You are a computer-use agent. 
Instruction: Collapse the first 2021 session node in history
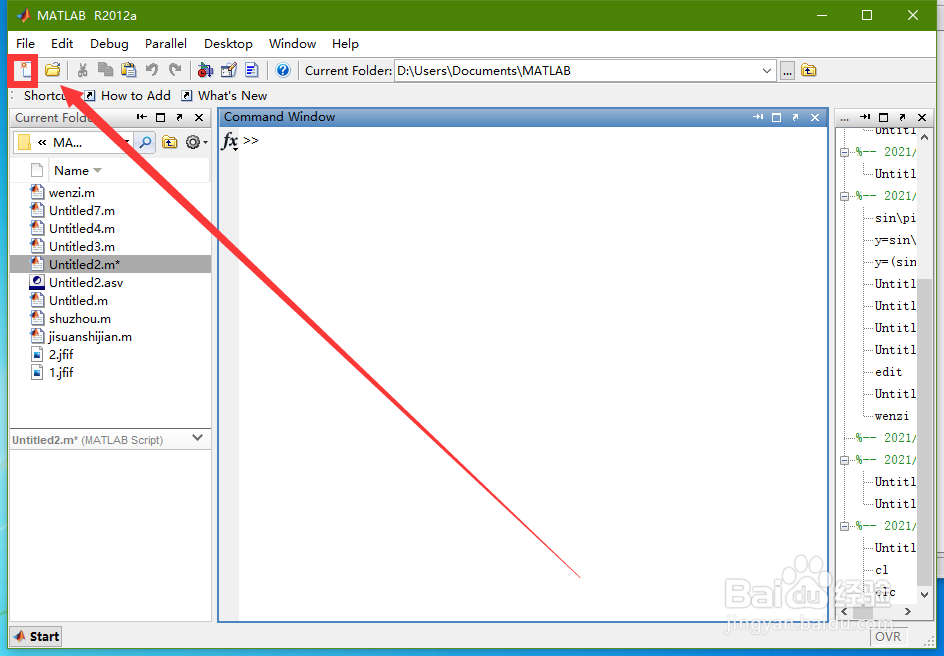pyautogui.click(x=844, y=152)
